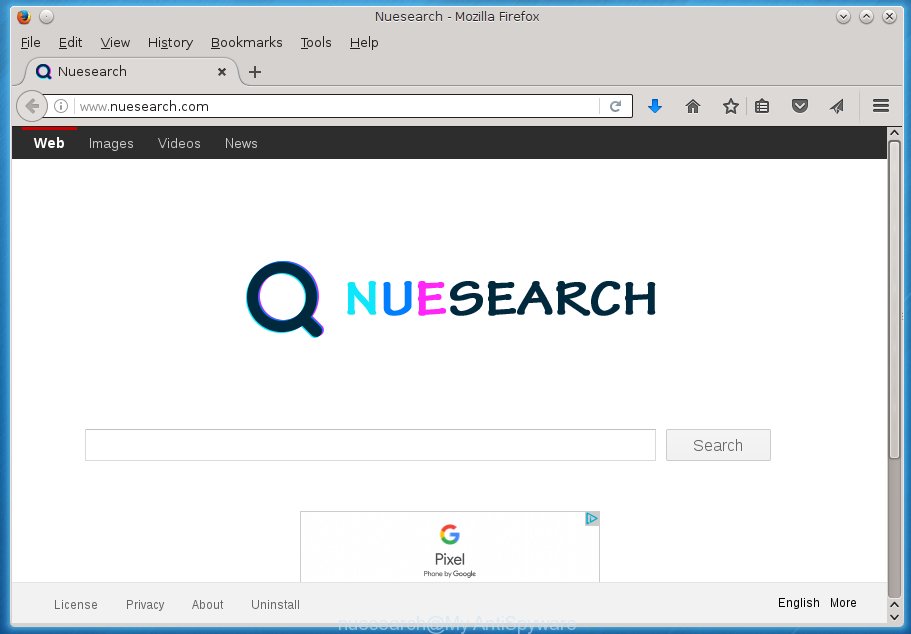Open the Help menu
Image resolution: width=911 pixels, height=634 pixels.
(364, 42)
